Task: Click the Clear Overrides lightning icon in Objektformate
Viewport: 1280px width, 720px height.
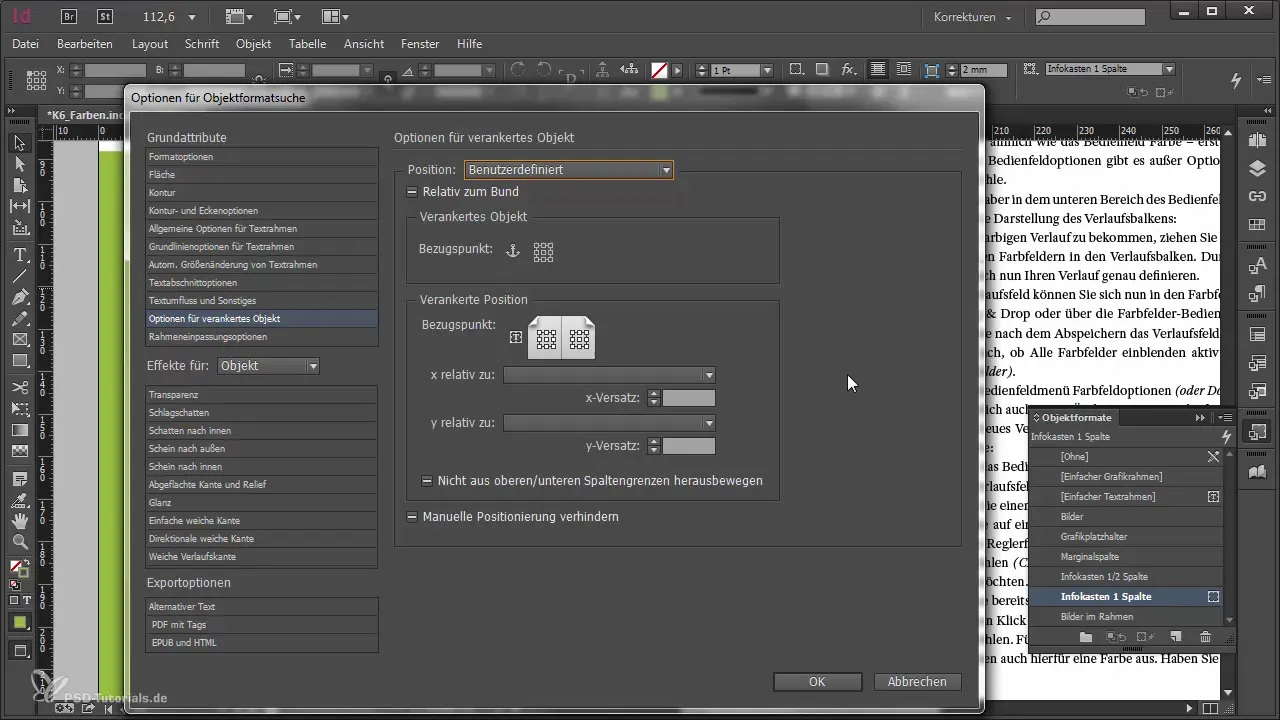Action: tap(1227, 437)
